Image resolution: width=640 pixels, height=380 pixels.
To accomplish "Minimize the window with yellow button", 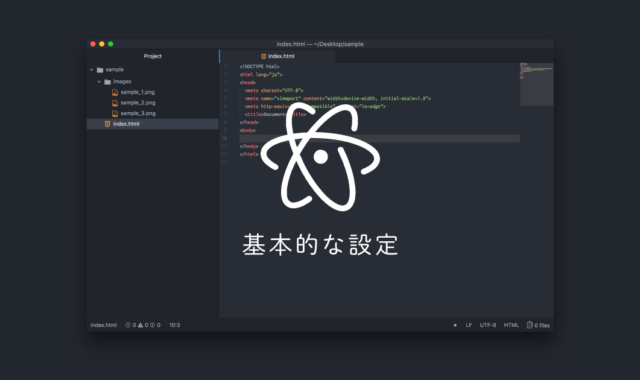I will [102, 44].
